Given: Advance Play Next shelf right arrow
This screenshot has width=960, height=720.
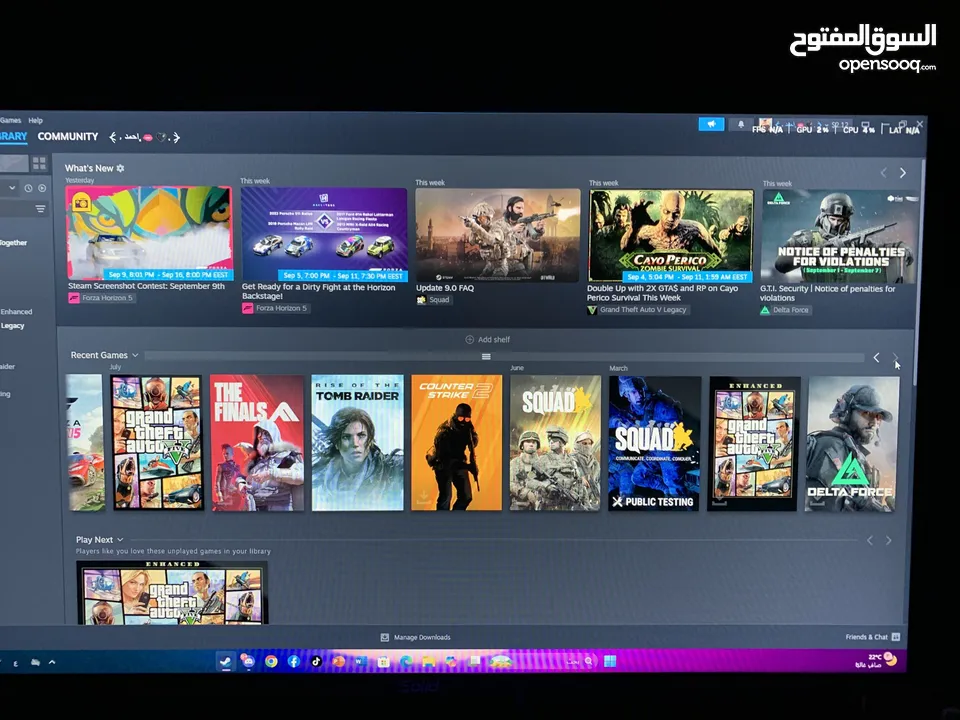Looking at the screenshot, I should [x=888, y=541].
